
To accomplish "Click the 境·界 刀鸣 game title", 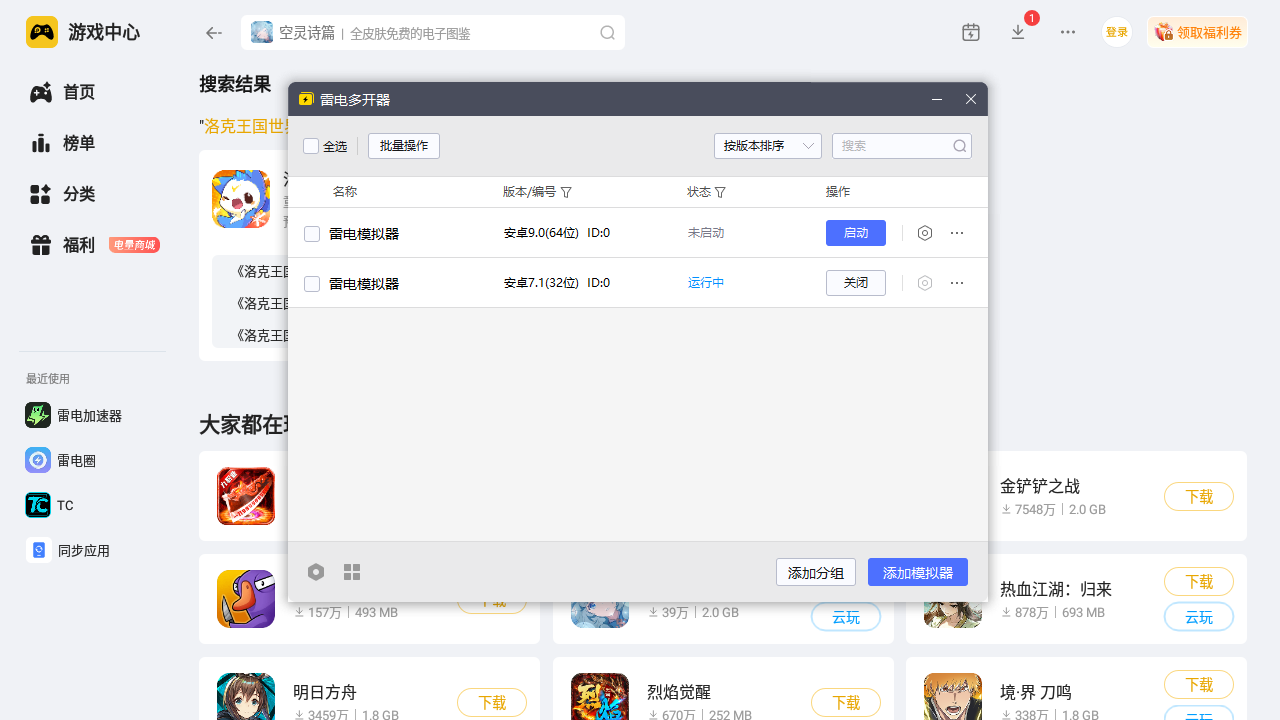I will point(1036,693).
